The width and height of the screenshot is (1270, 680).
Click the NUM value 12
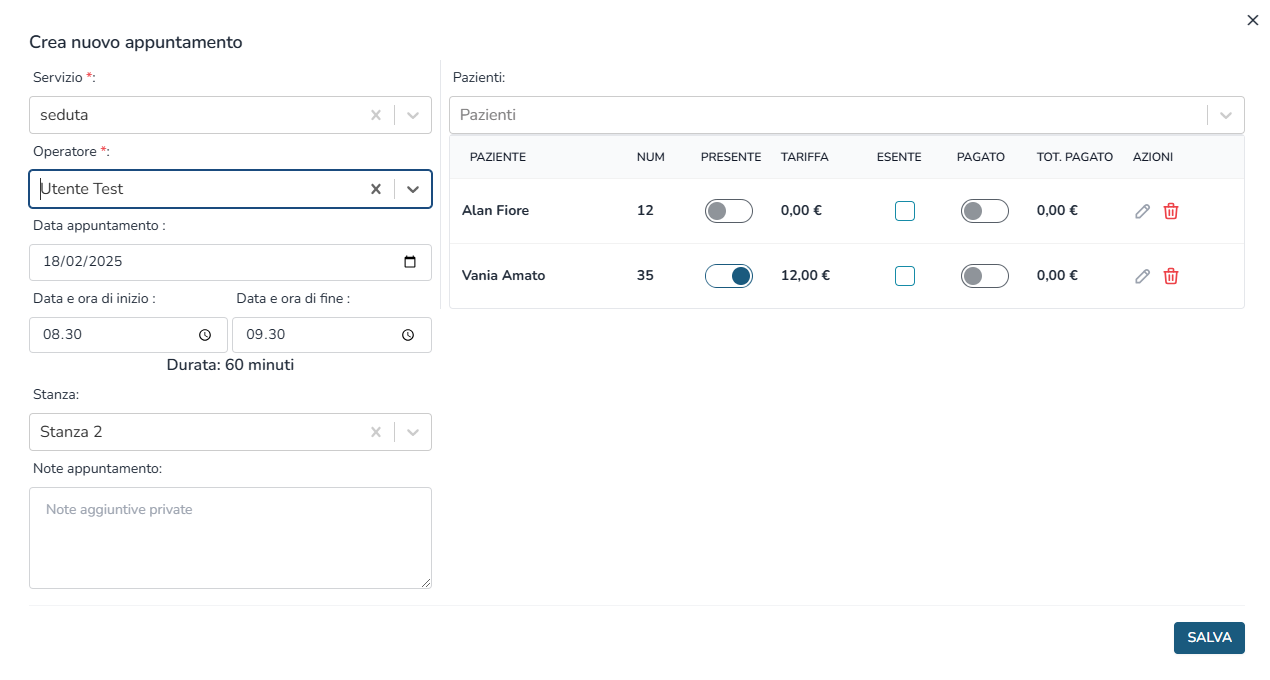645,211
